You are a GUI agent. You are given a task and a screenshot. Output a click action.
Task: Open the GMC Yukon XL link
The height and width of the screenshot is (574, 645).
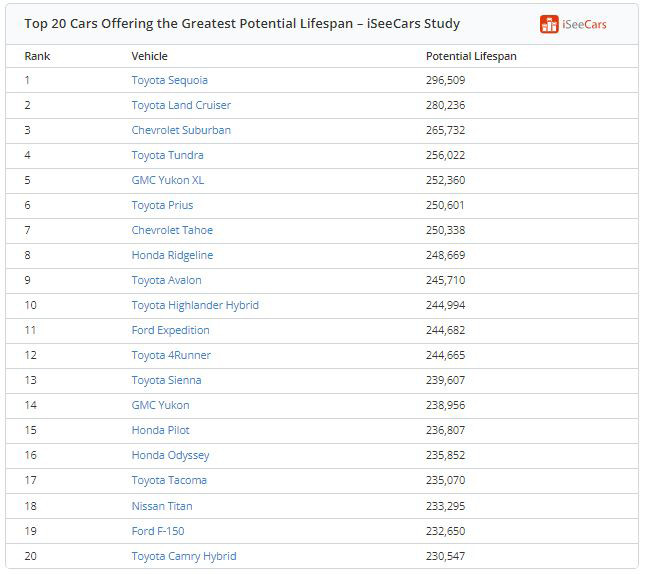[167, 180]
